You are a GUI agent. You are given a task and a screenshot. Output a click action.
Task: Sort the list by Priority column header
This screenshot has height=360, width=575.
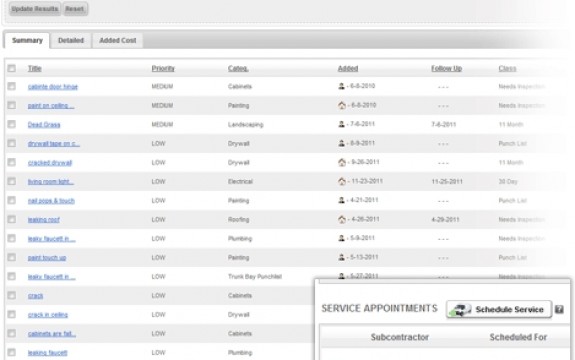(163, 68)
